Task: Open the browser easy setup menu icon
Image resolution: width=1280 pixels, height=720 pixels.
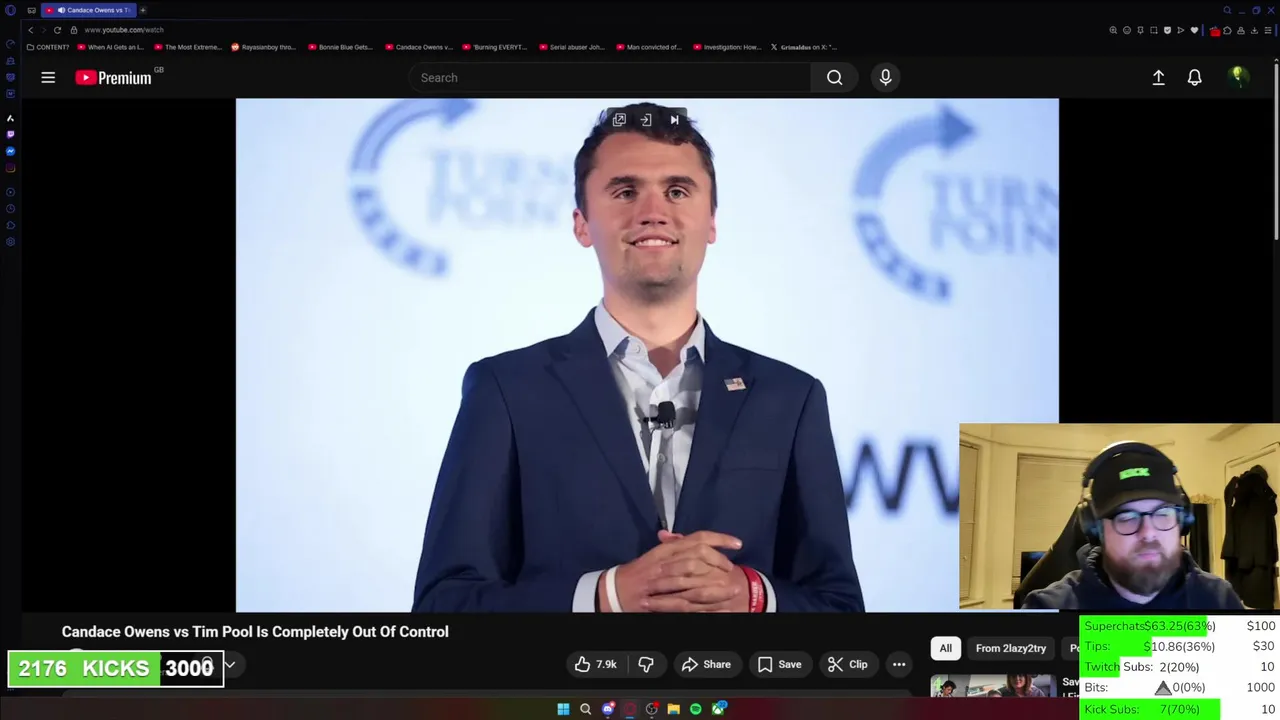Action: [x=1268, y=30]
